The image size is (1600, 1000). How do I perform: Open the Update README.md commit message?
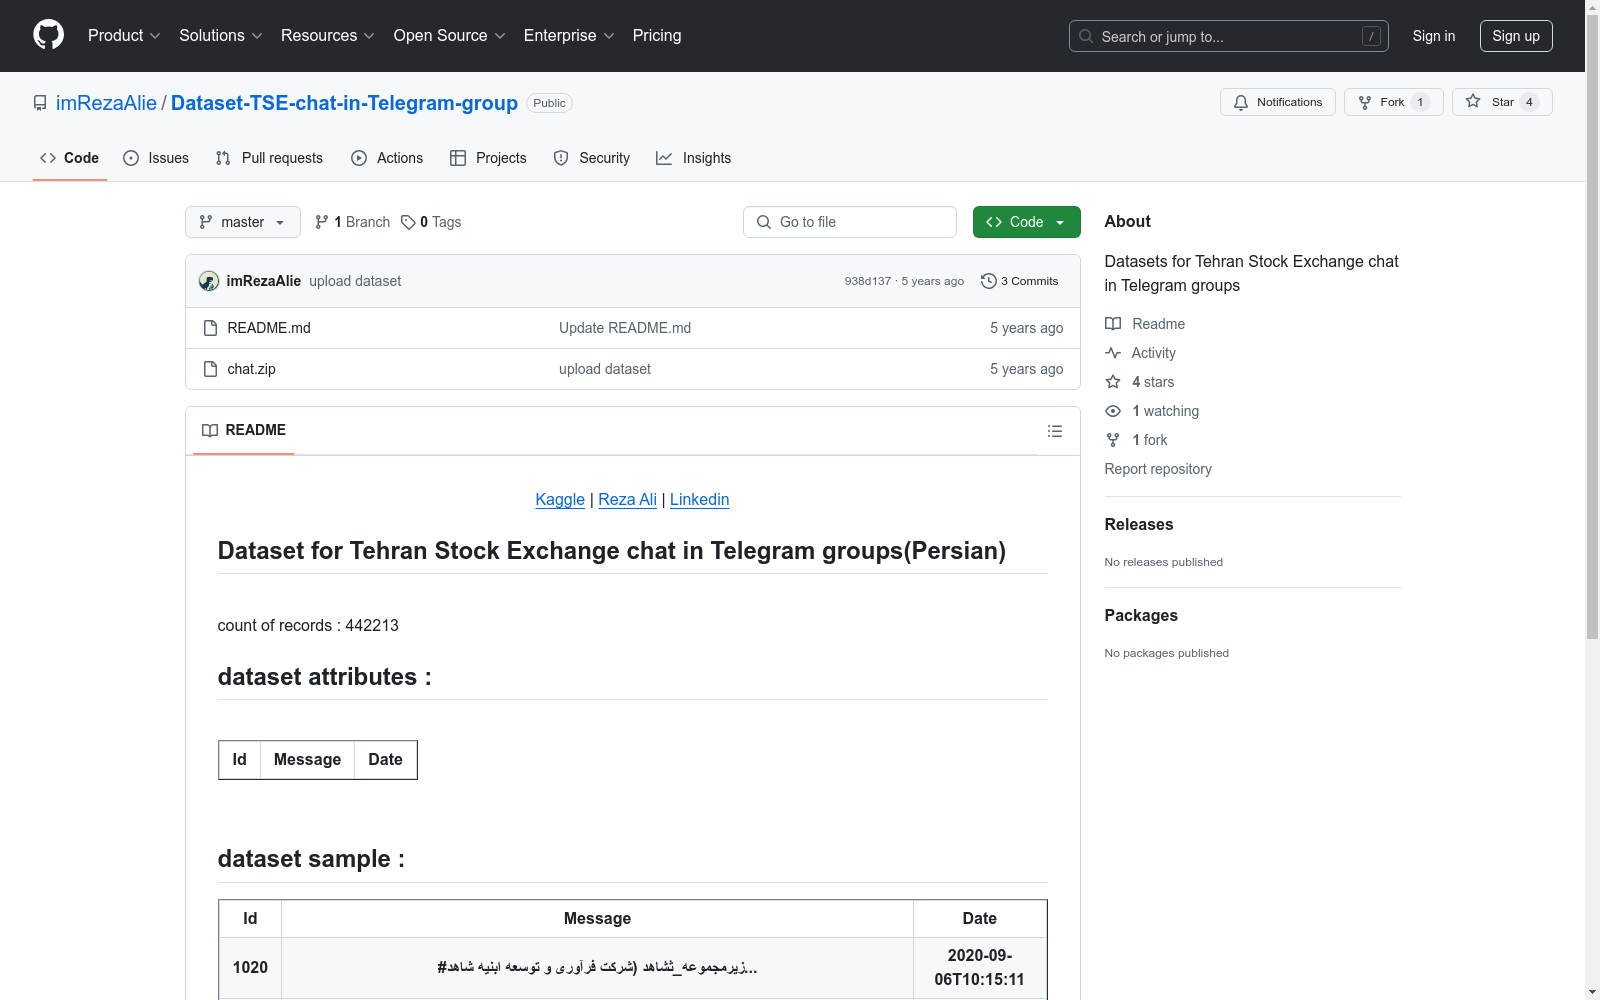(x=625, y=328)
